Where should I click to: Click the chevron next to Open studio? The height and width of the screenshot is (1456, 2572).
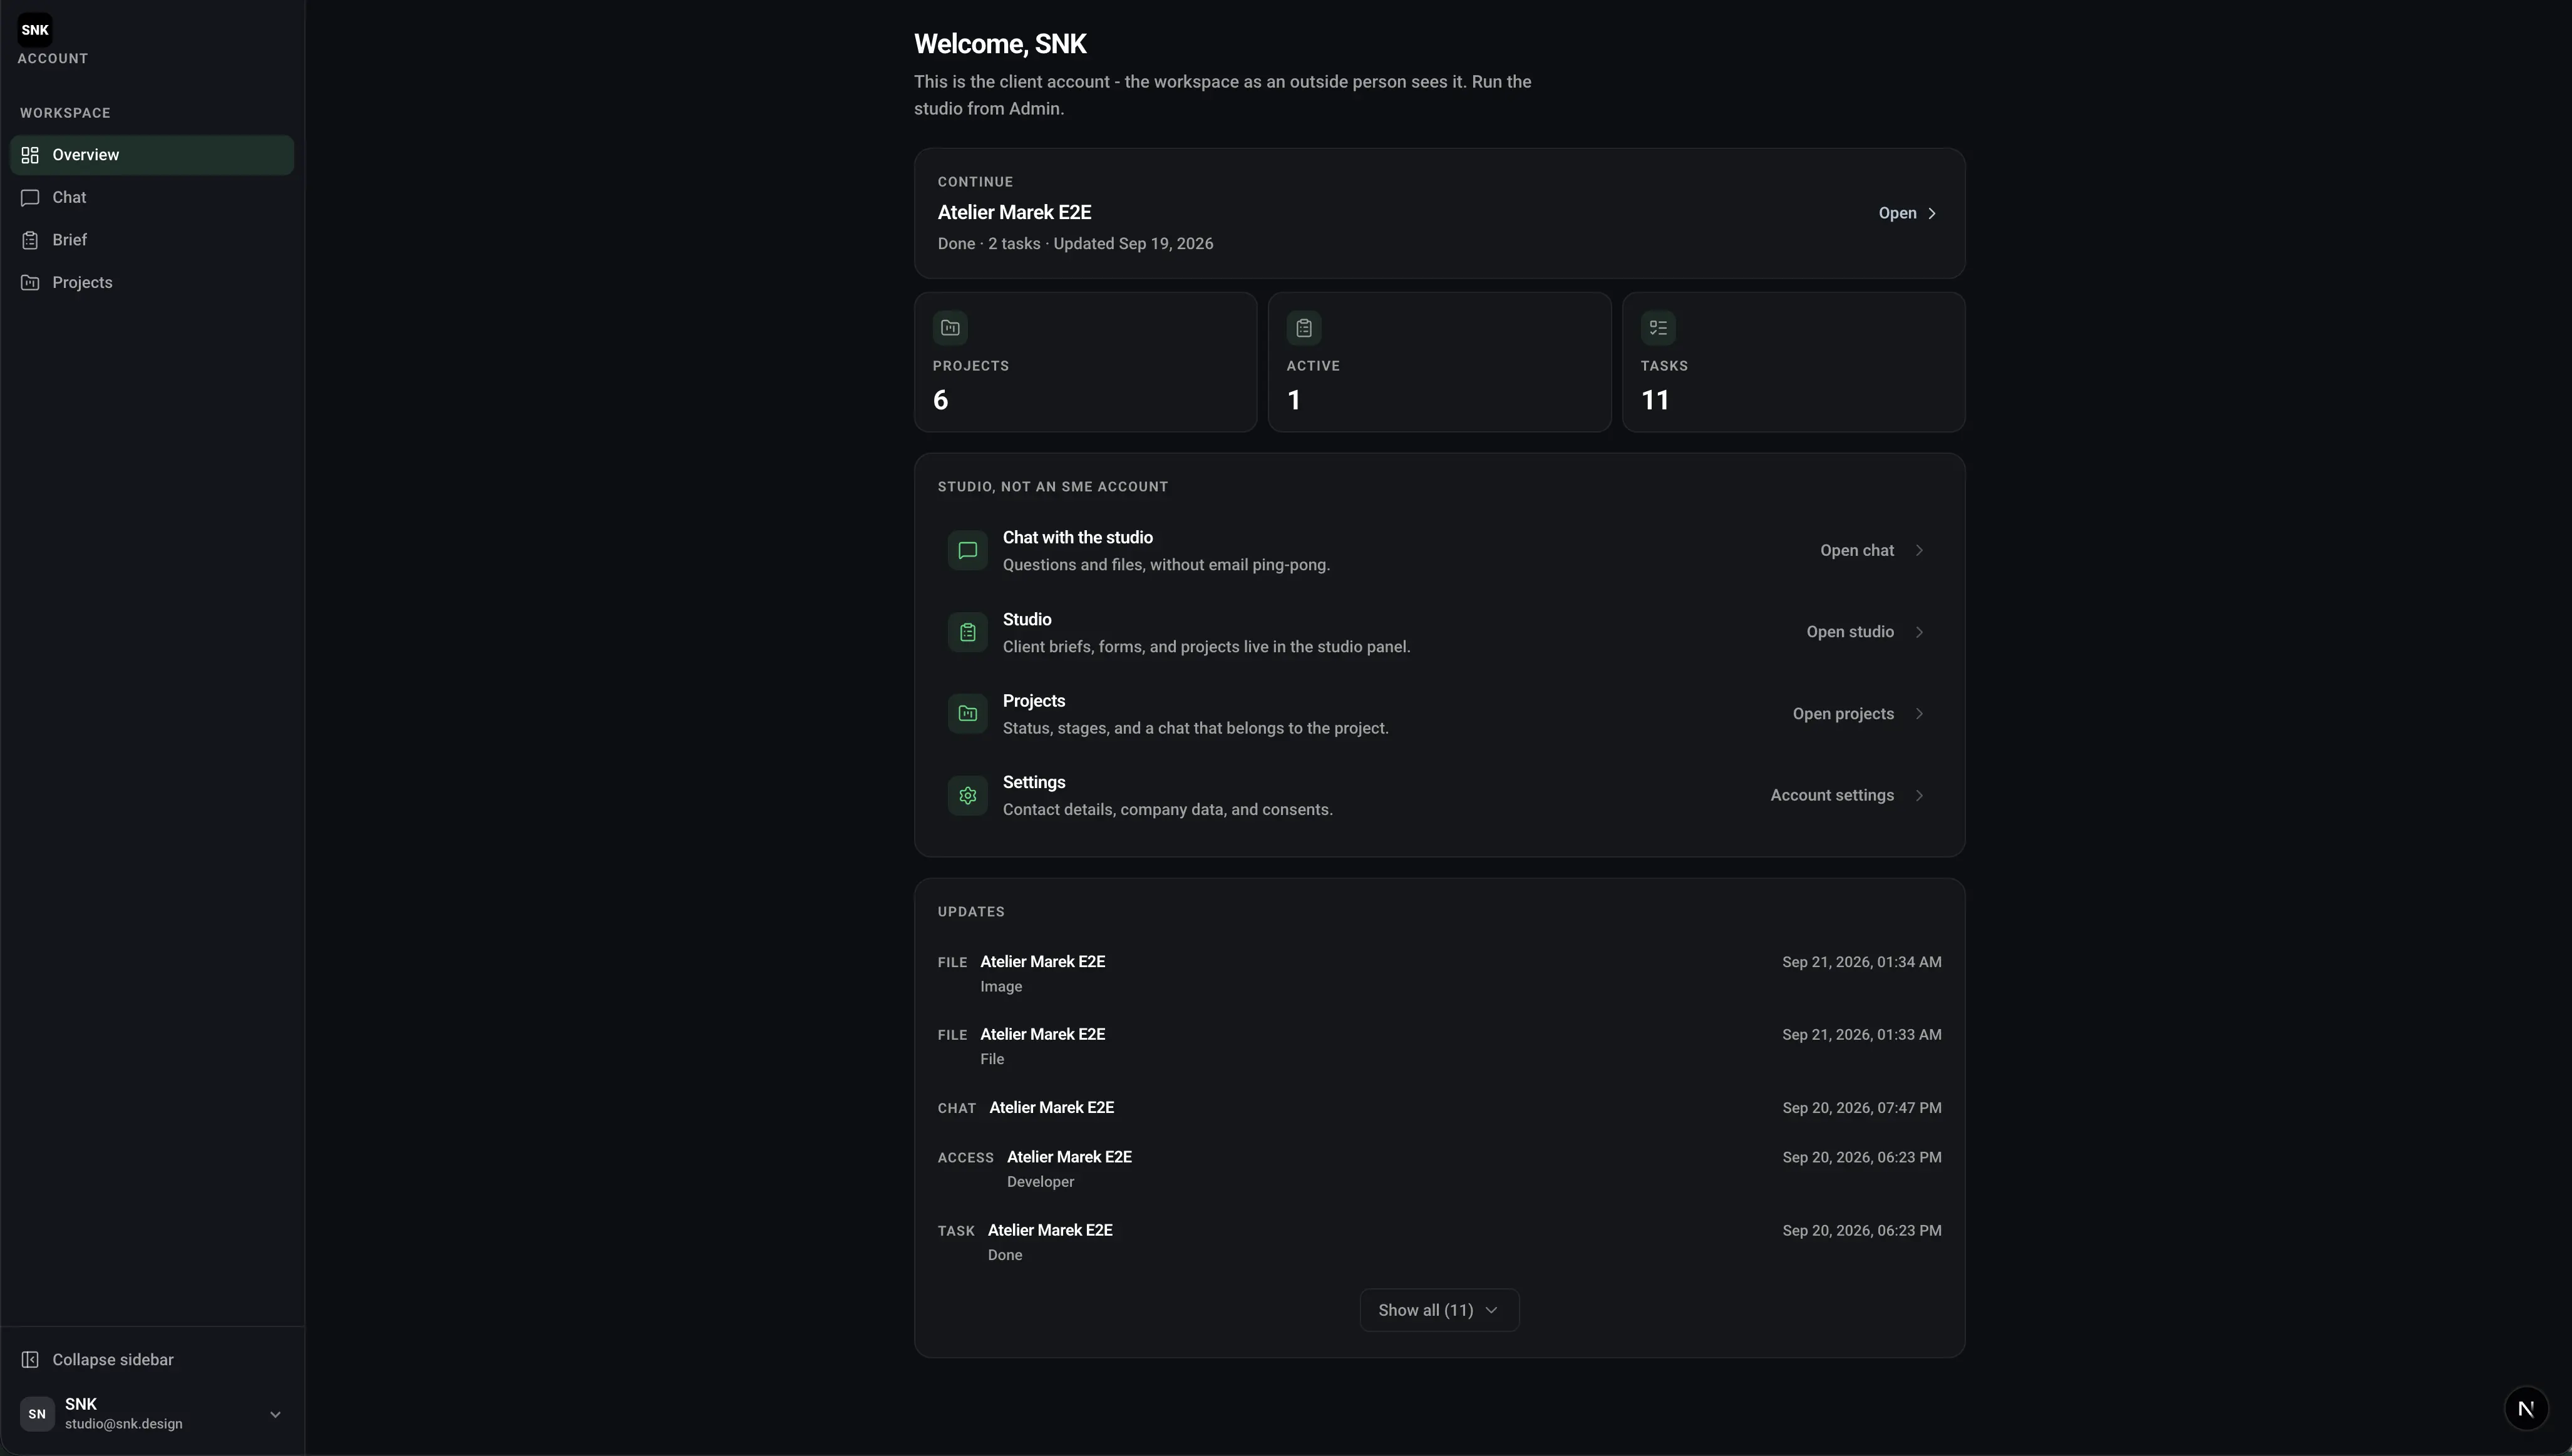point(1919,632)
